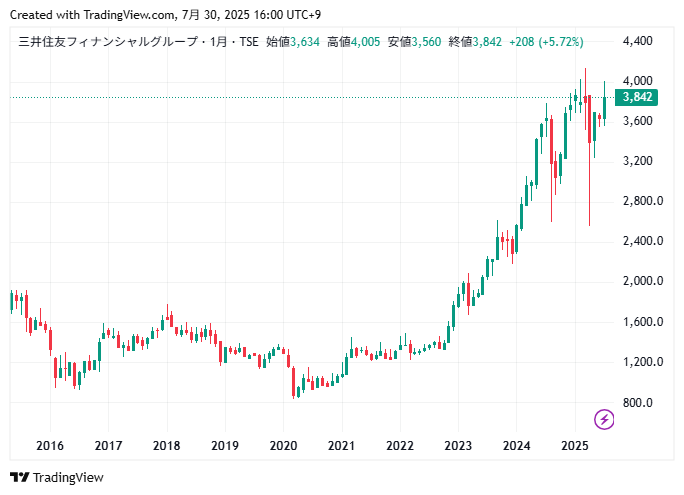This screenshot has width=684, height=495.
Task: Click the 2019 label on time axis
Action: click(x=225, y=446)
